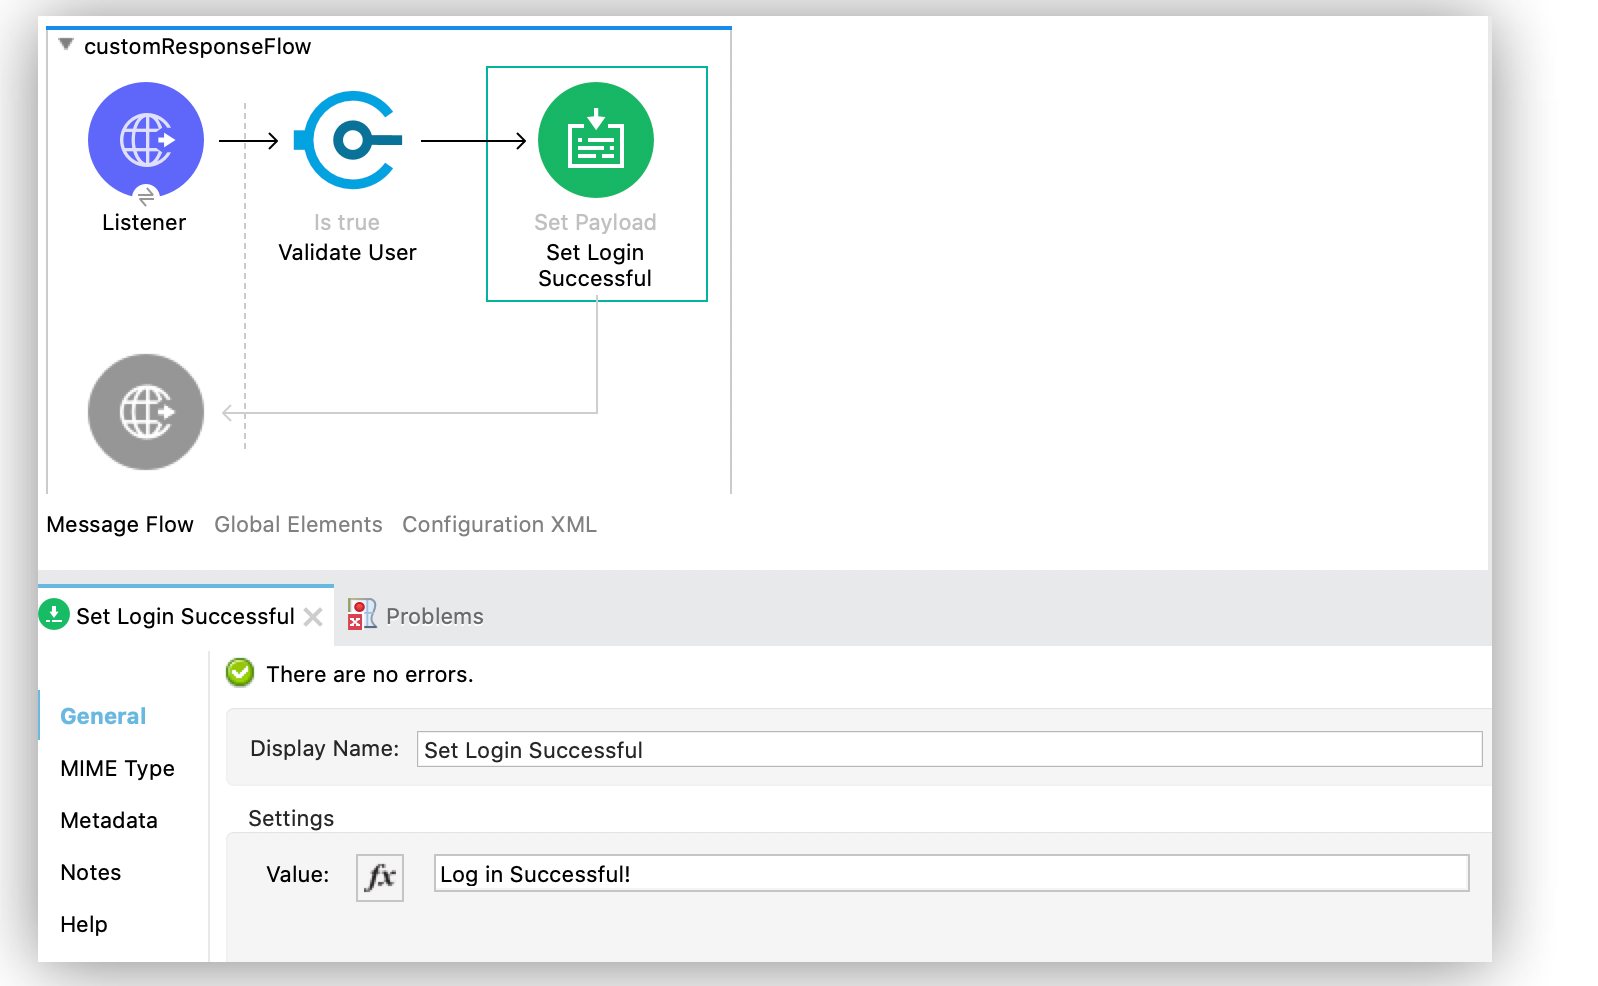Open the Problems tab
1598x986 pixels.
(434, 616)
